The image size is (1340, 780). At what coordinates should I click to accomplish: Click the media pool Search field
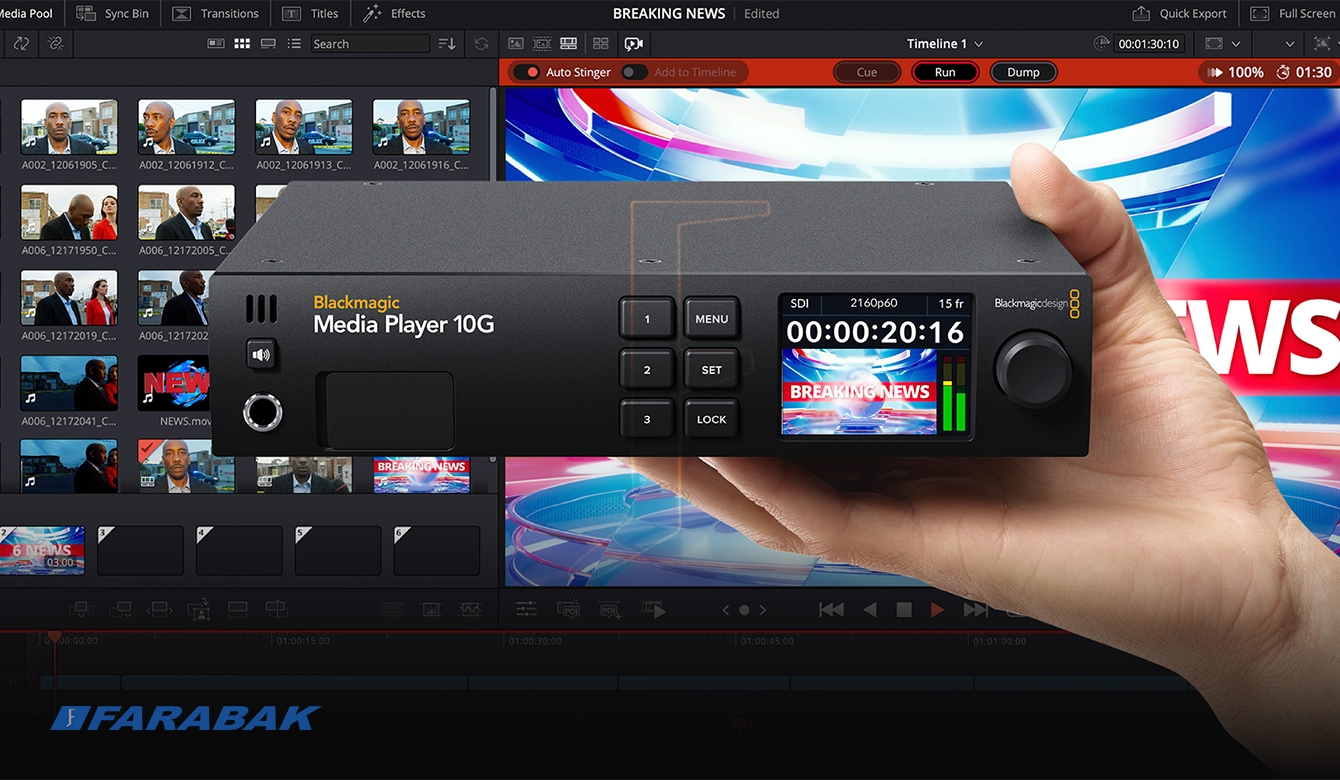[x=369, y=44]
